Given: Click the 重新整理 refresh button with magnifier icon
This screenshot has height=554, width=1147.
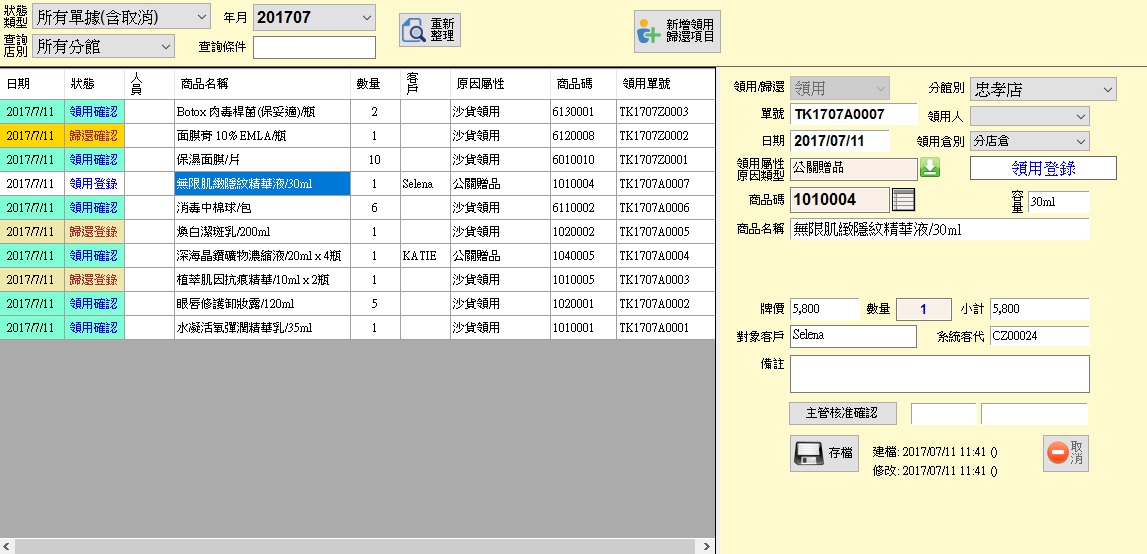Looking at the screenshot, I should (430, 31).
